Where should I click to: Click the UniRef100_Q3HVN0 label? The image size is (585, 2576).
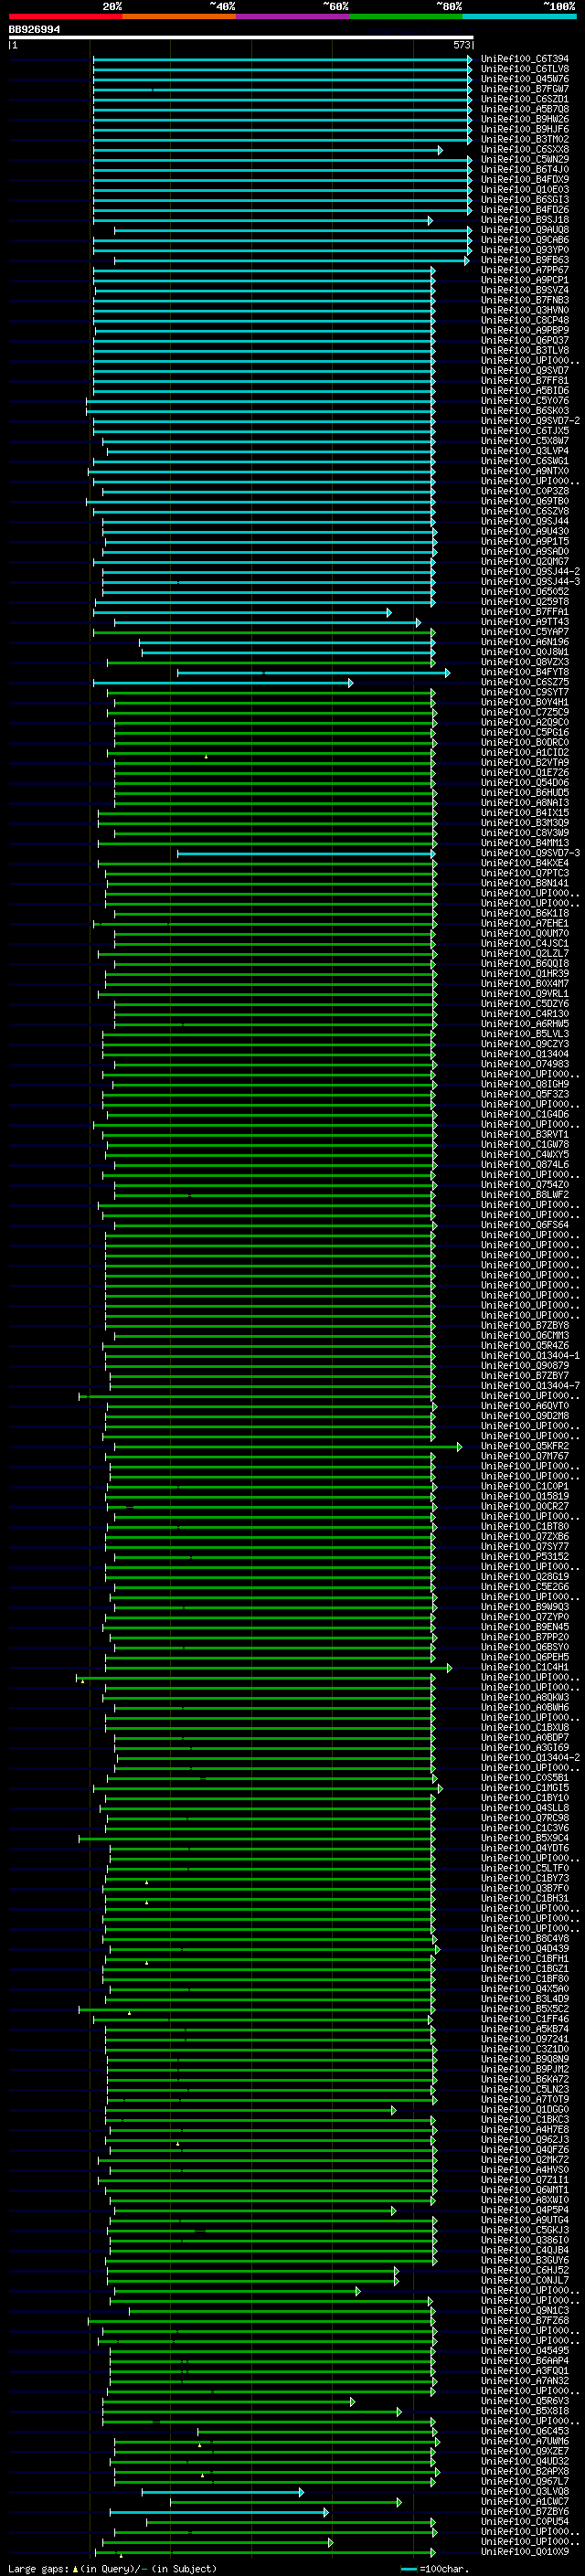[x=525, y=310]
